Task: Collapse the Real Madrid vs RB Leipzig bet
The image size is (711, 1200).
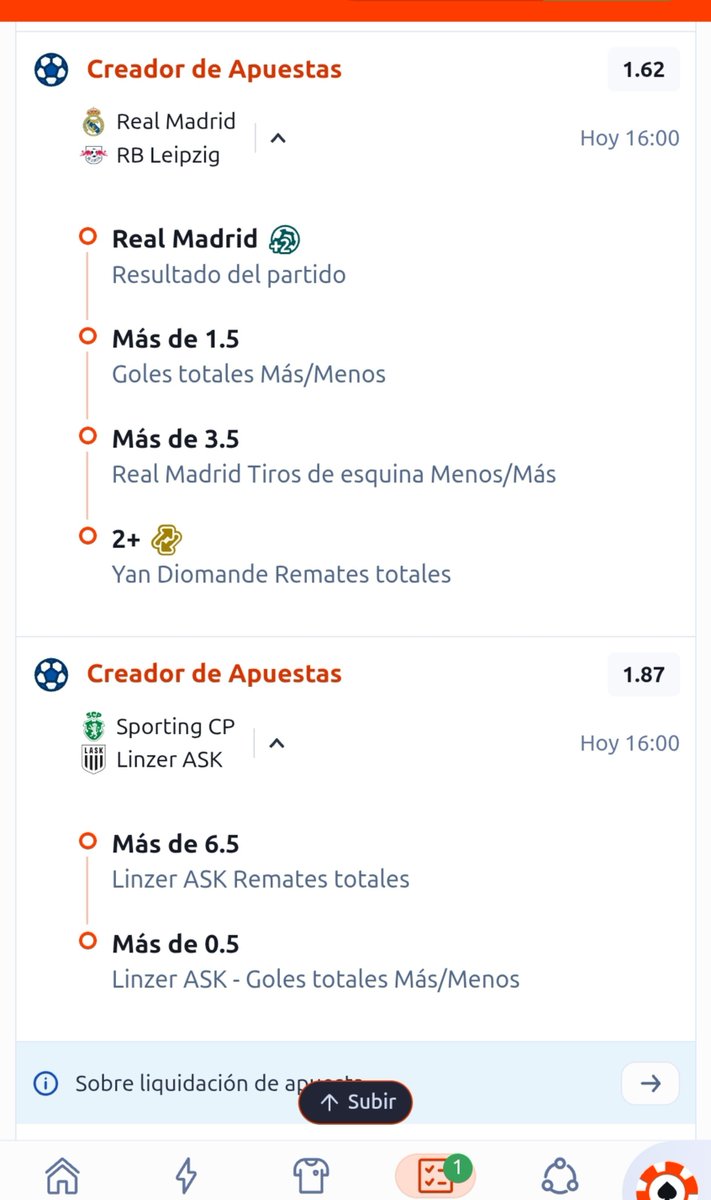Action: point(278,138)
